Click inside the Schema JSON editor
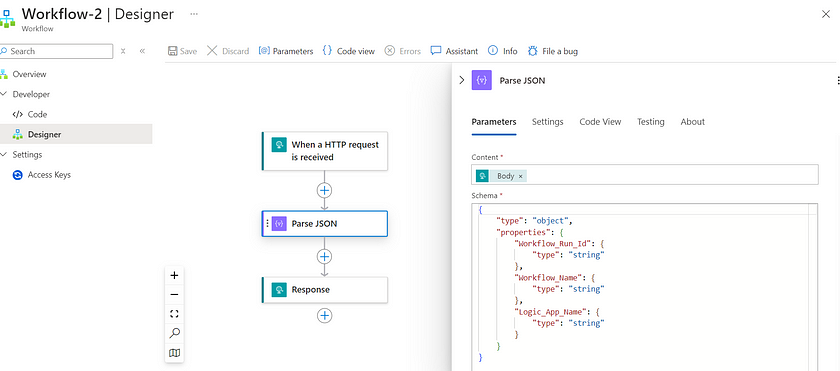 click(x=645, y=286)
